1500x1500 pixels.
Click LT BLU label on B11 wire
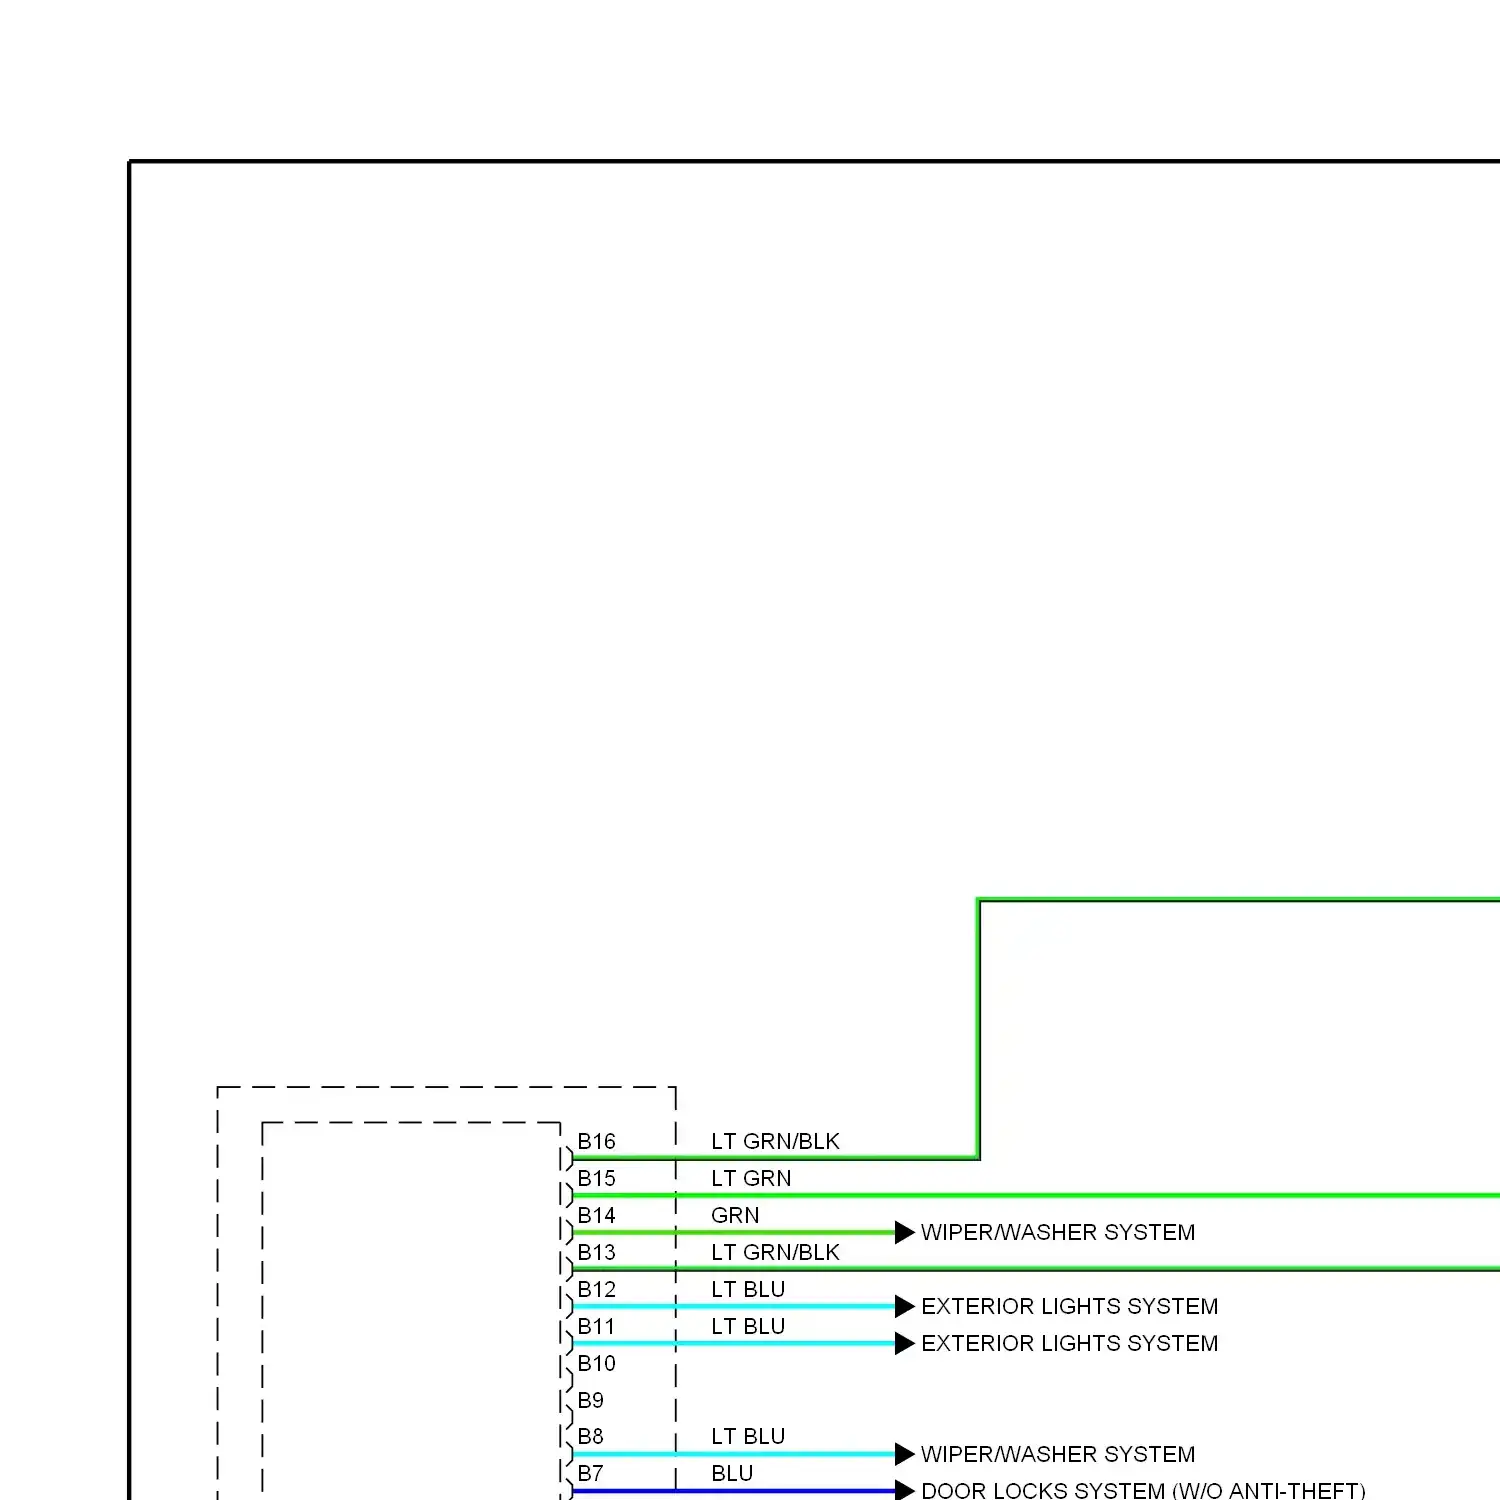pos(748,1326)
